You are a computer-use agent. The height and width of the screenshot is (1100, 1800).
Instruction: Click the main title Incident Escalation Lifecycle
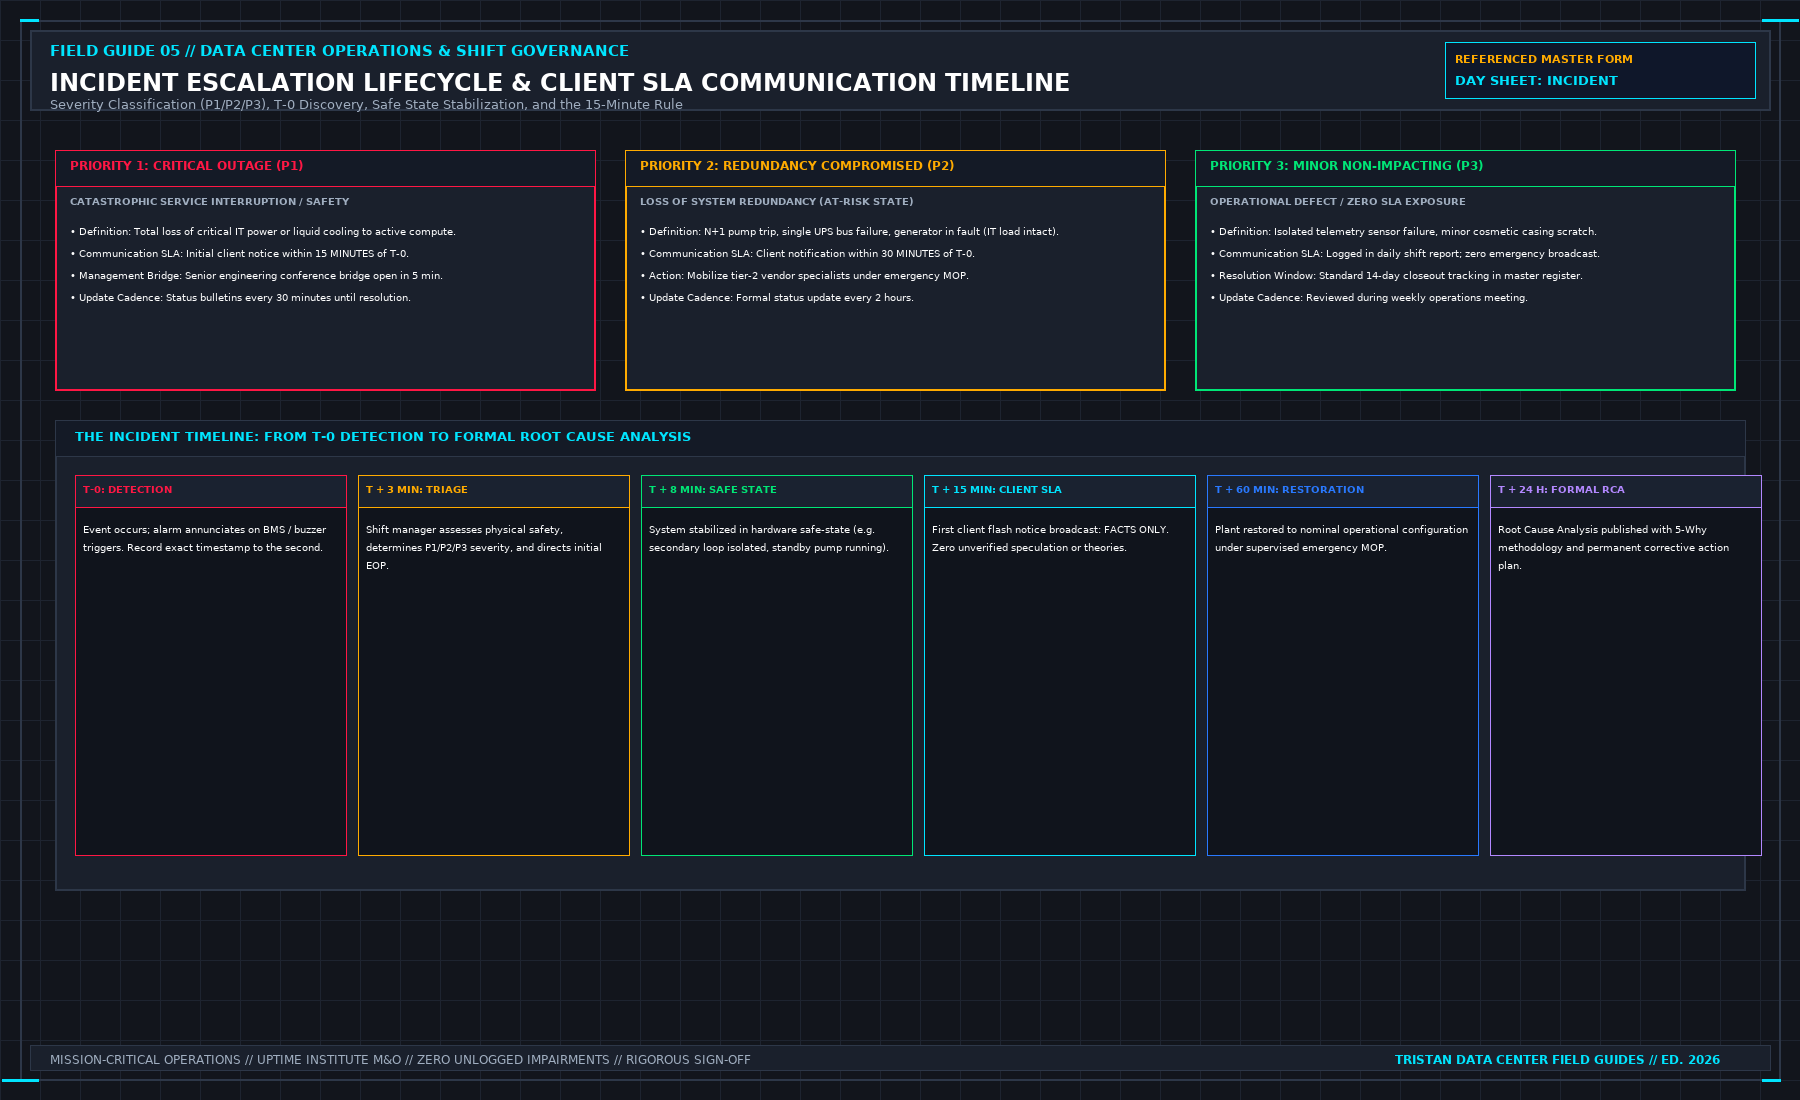560,83
